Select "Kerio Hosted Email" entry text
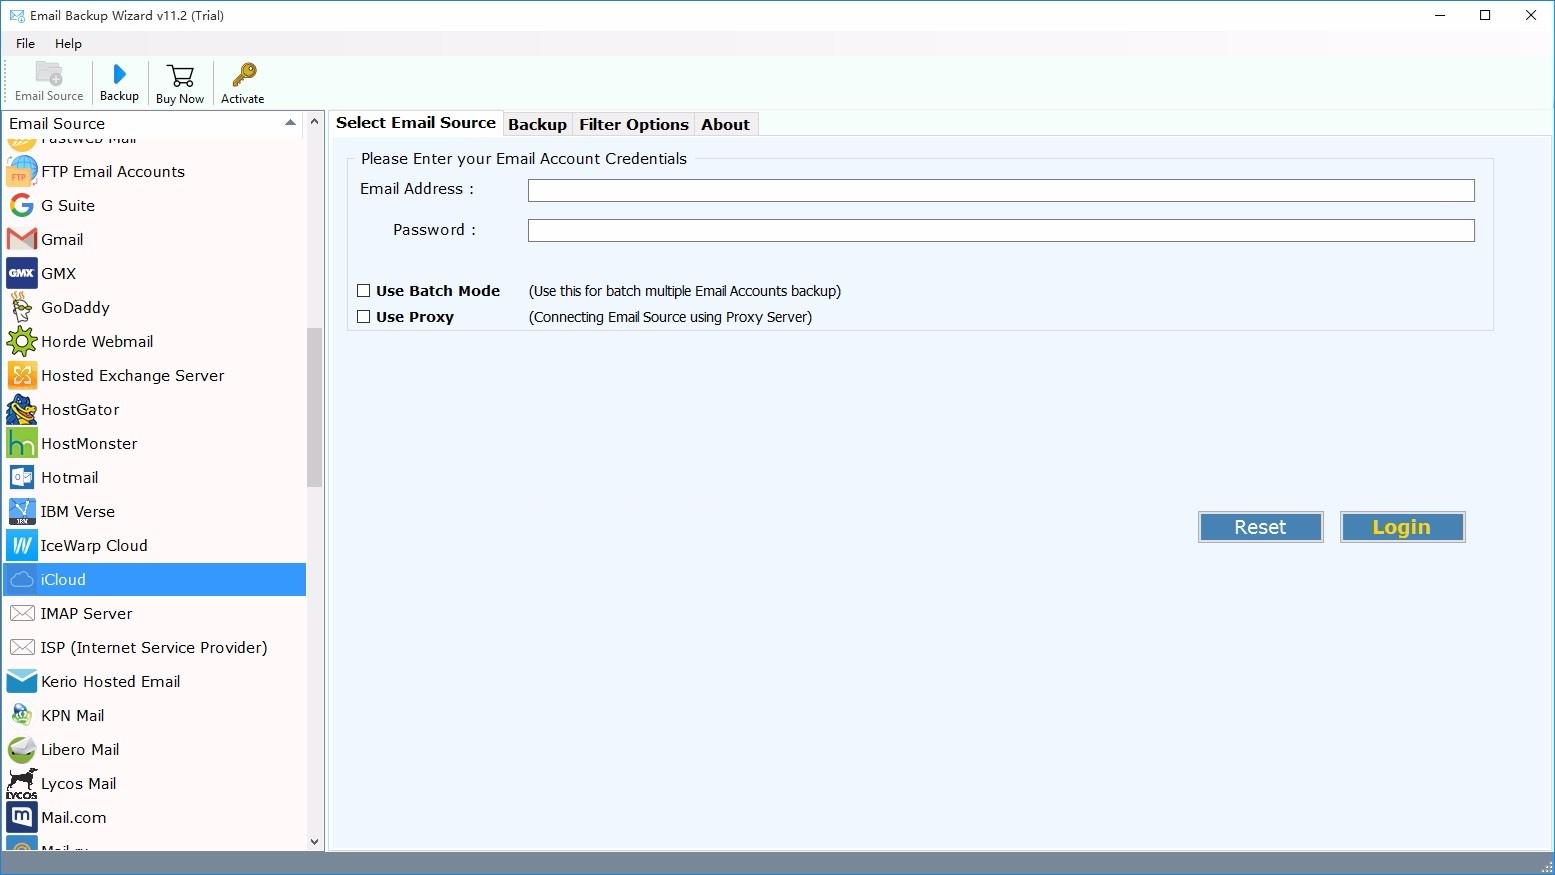The width and height of the screenshot is (1555, 875). pyautogui.click(x=111, y=682)
